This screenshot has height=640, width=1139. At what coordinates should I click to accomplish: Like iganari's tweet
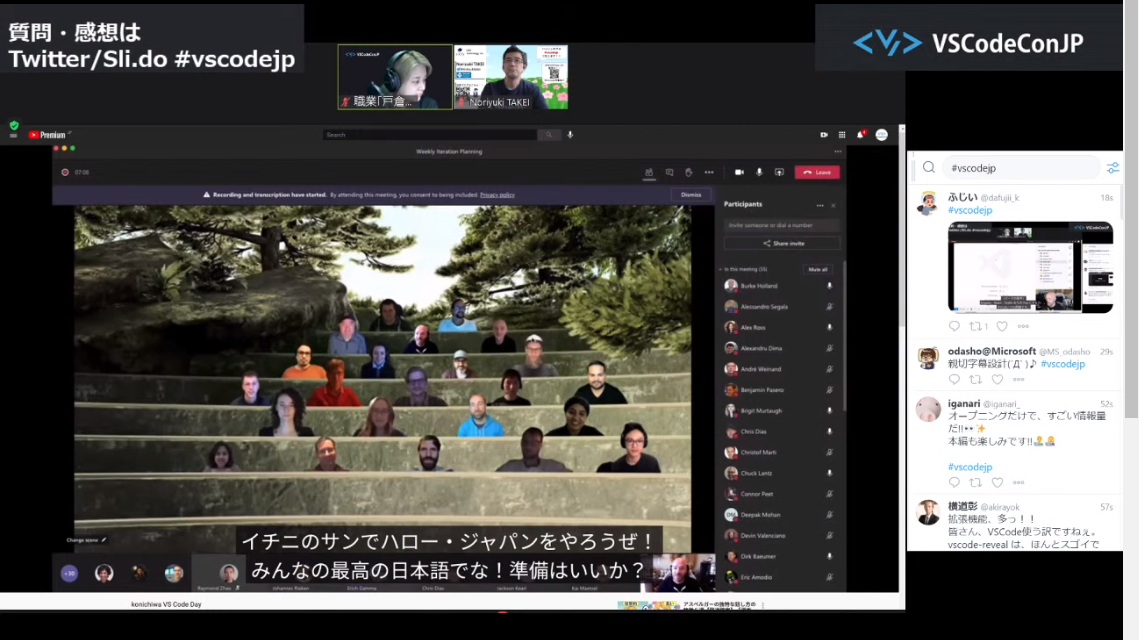click(x=997, y=483)
